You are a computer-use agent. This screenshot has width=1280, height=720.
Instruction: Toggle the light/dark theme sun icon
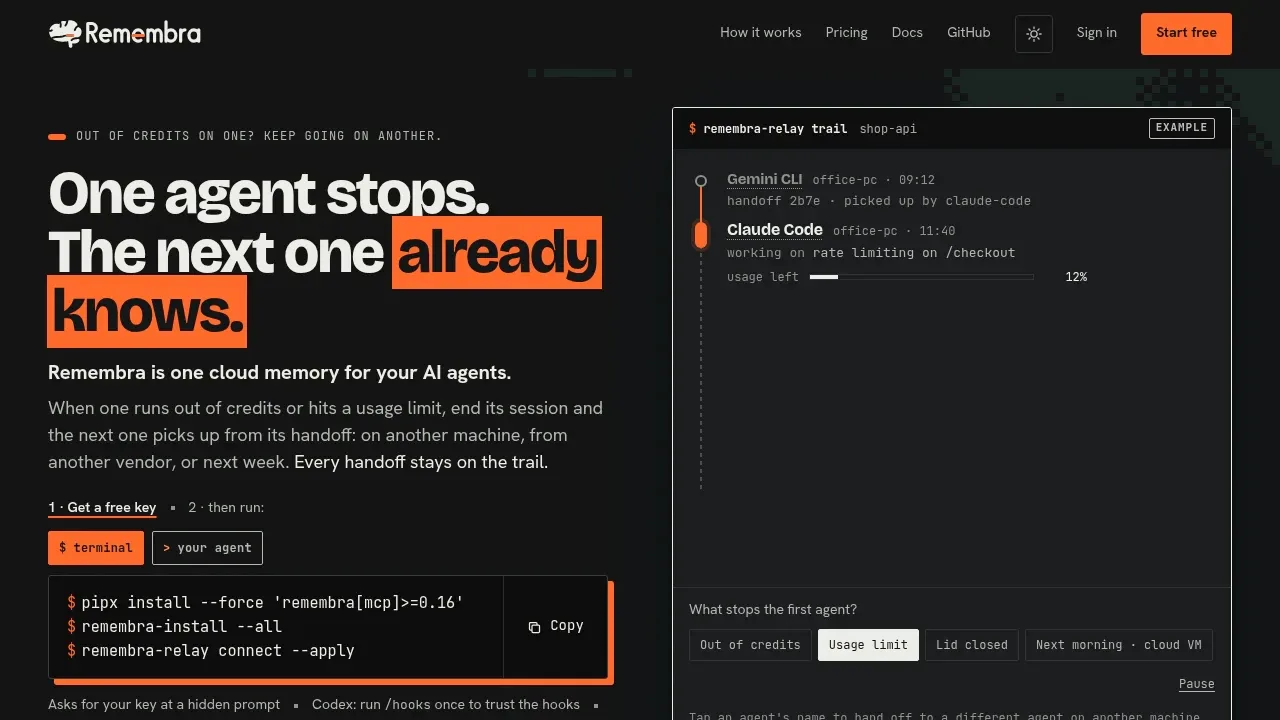click(x=1034, y=34)
